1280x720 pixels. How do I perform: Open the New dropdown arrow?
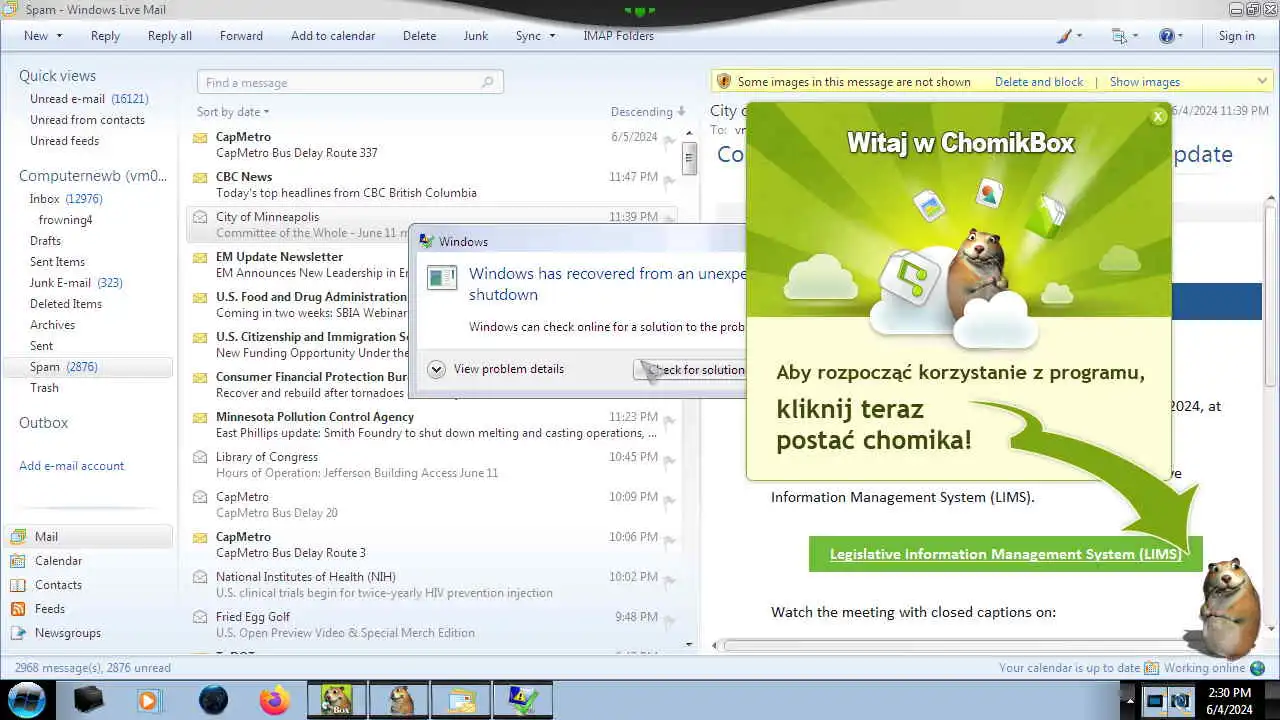(x=59, y=36)
